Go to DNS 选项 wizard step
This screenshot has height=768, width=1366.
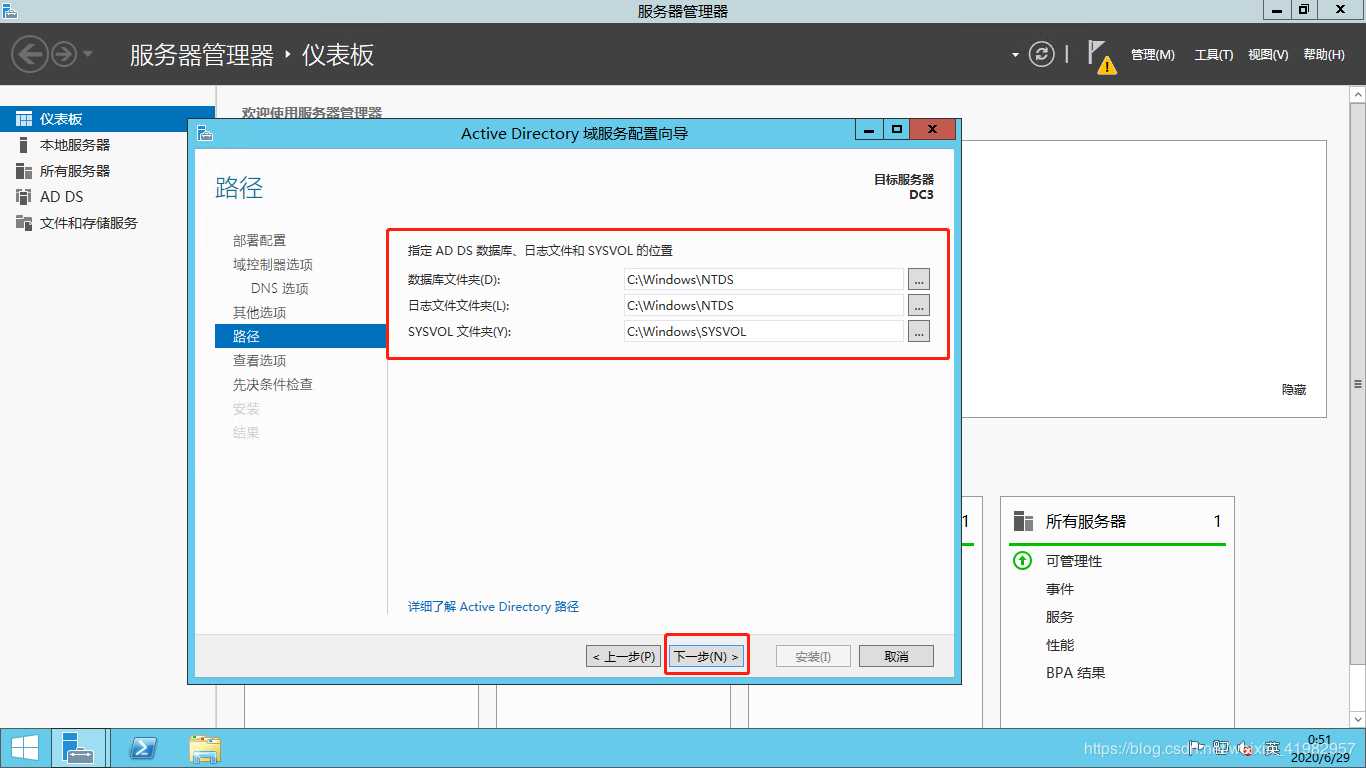(280, 288)
